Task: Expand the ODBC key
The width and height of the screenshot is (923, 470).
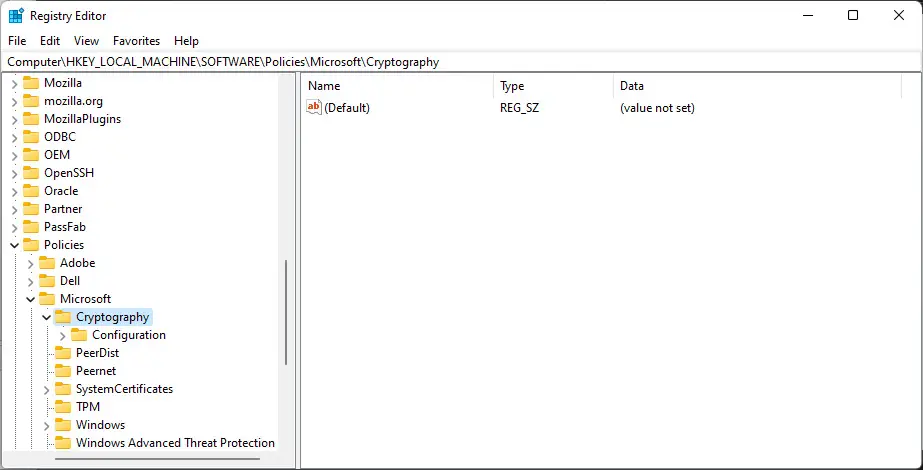Action: click(15, 138)
